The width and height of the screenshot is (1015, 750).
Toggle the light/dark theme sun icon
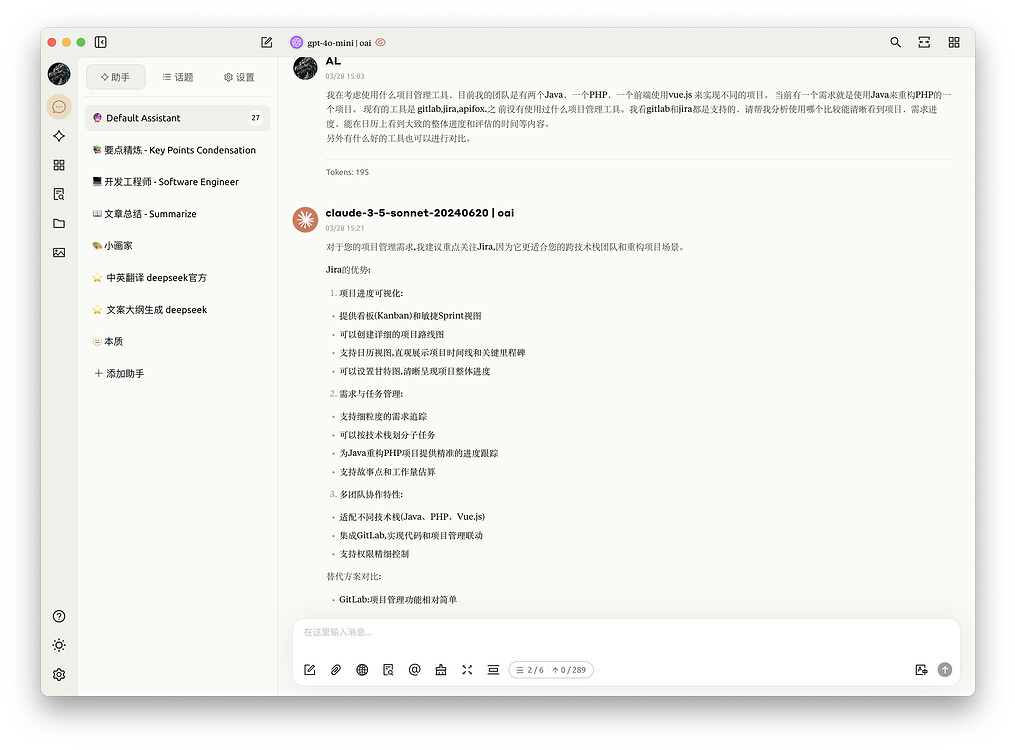coord(59,645)
